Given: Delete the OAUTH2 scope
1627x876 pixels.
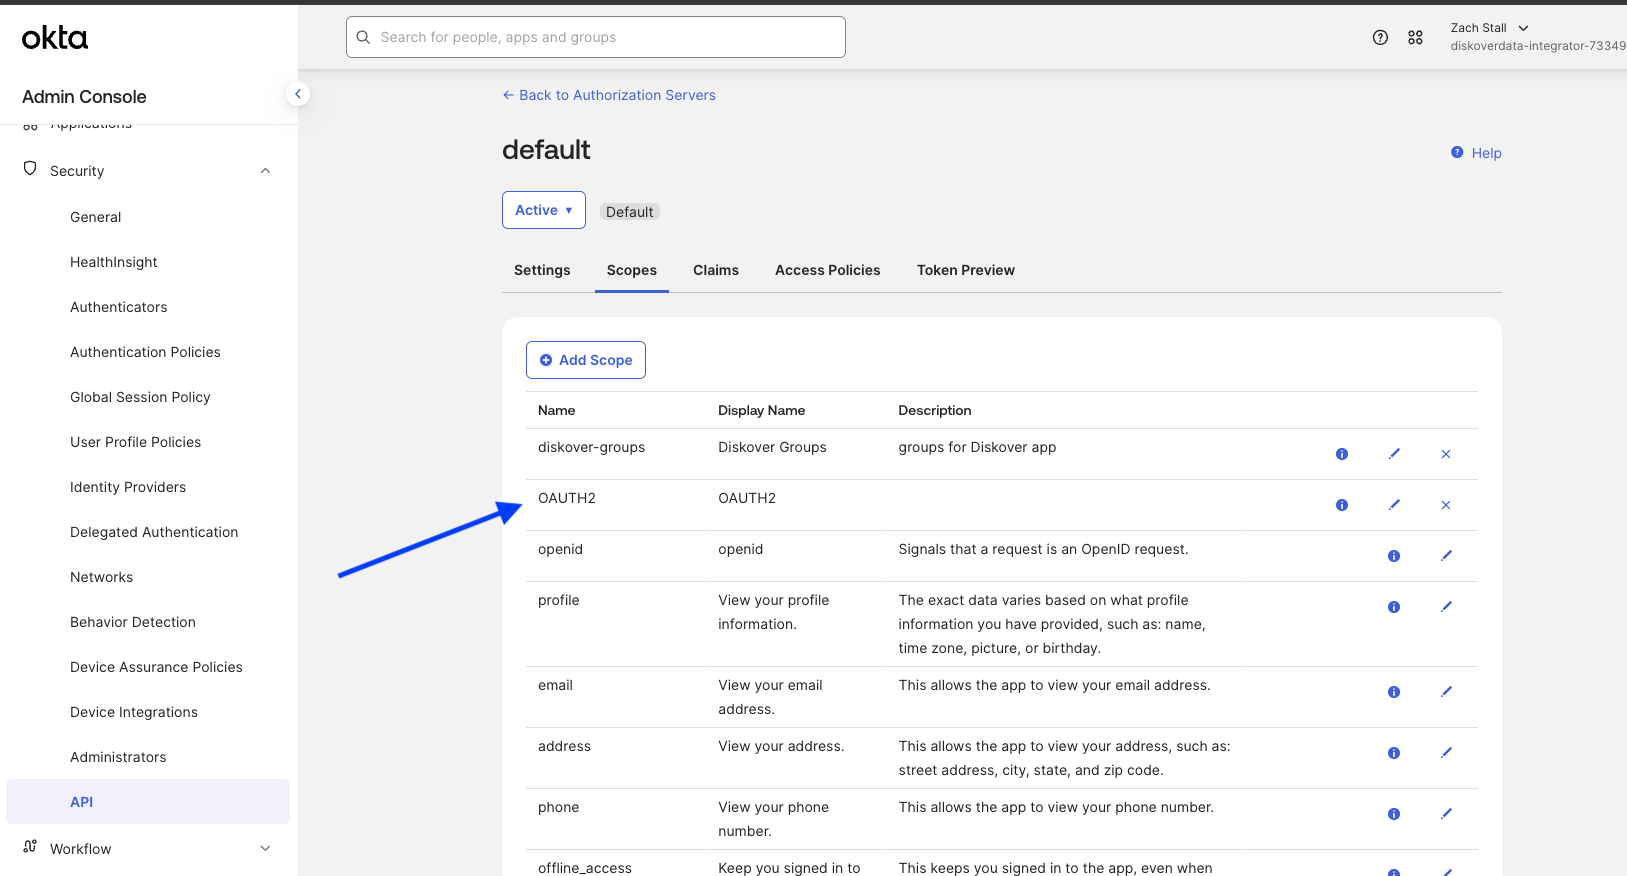Looking at the screenshot, I should pos(1446,505).
